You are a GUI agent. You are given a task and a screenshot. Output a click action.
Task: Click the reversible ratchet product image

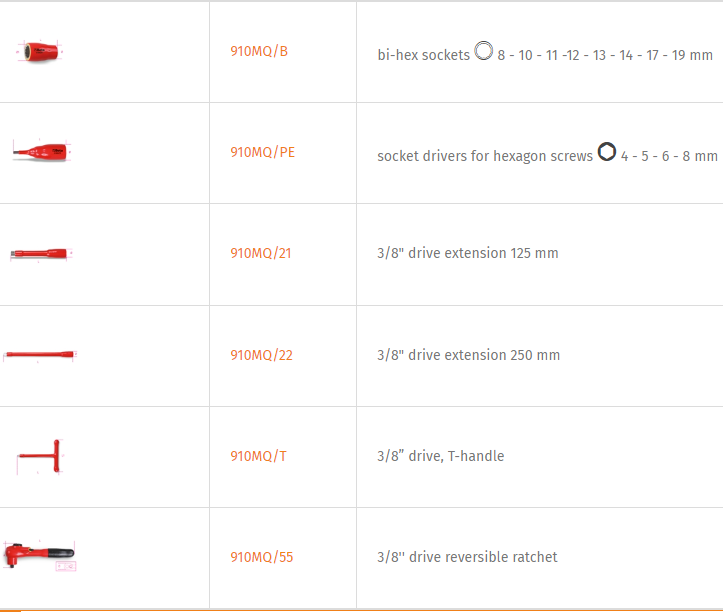click(x=40, y=553)
